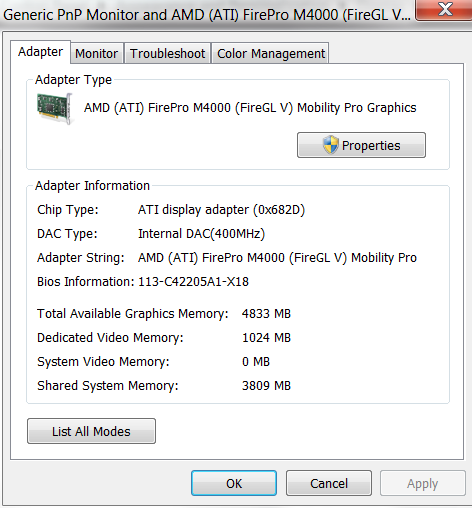Click the Internal DAC(400MHz) value
The width and height of the screenshot is (472, 508).
pyautogui.click(x=201, y=234)
